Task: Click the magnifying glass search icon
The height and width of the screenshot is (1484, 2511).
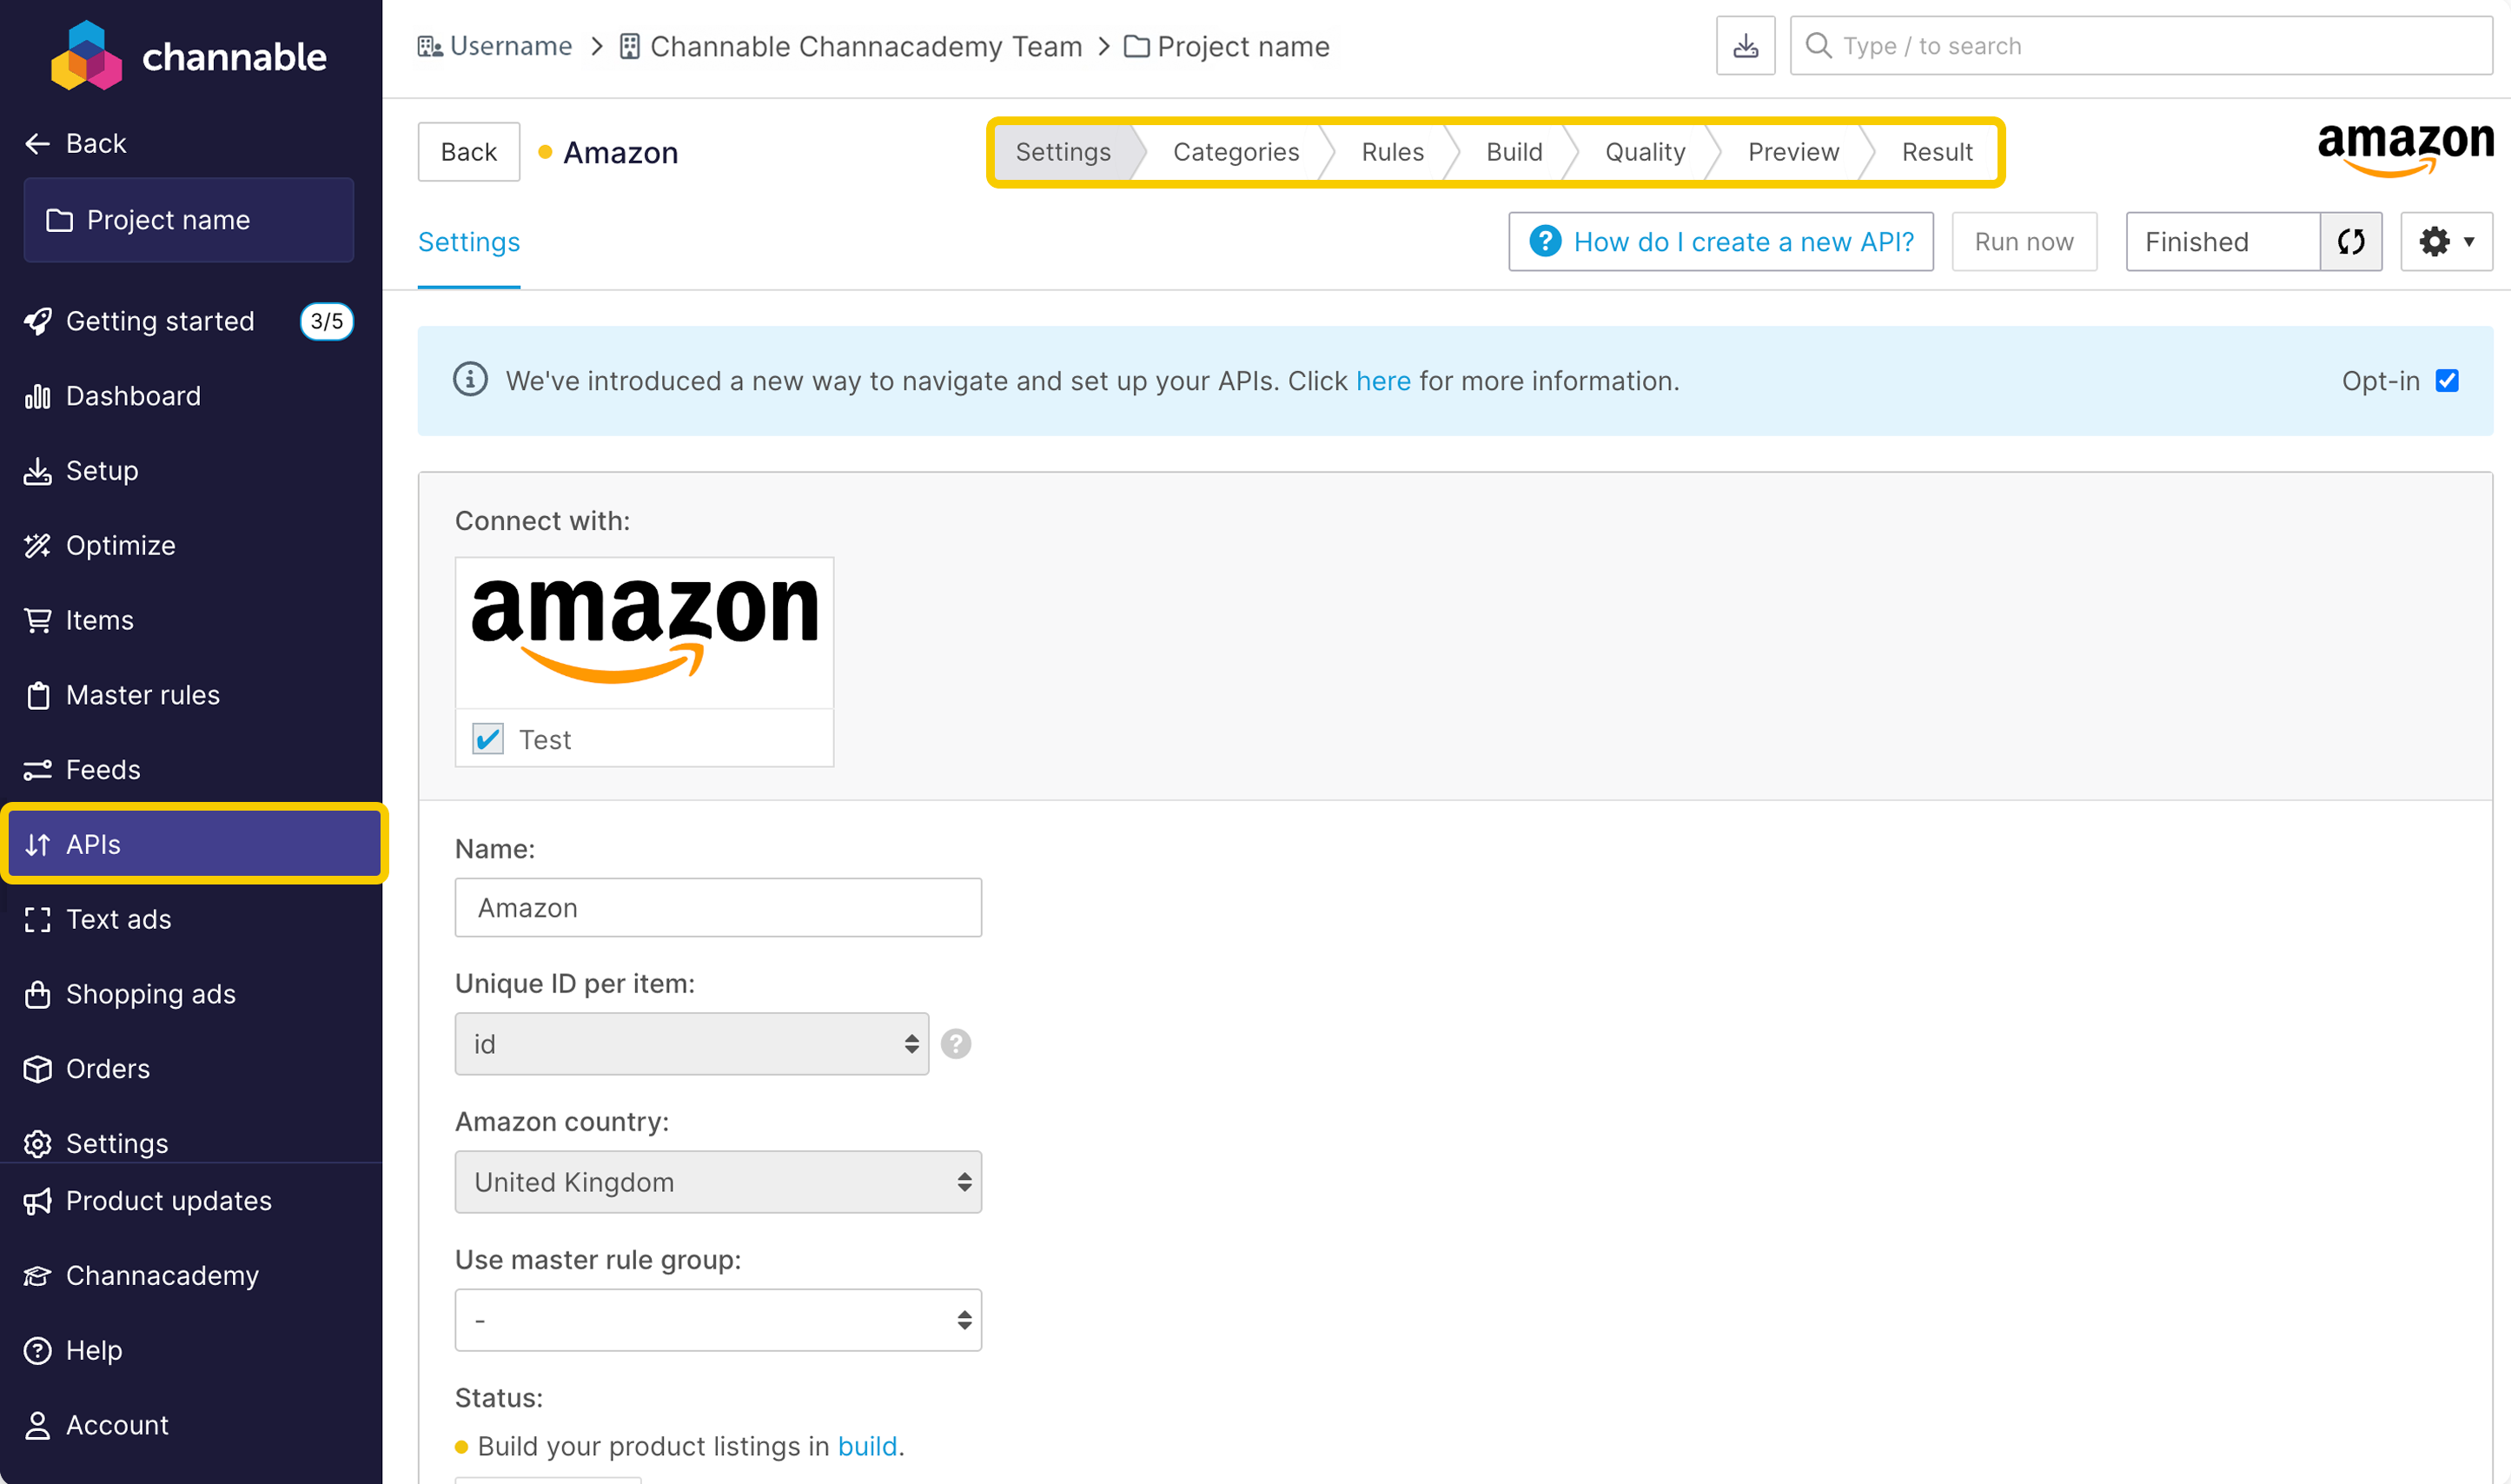Action: 1818,46
